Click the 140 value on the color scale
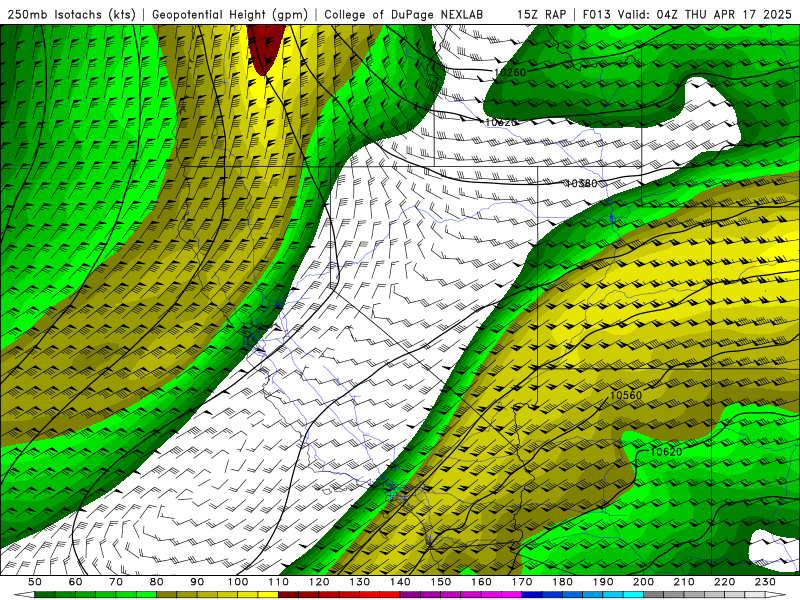Image resolution: width=800 pixels, height=600 pixels. point(401,582)
